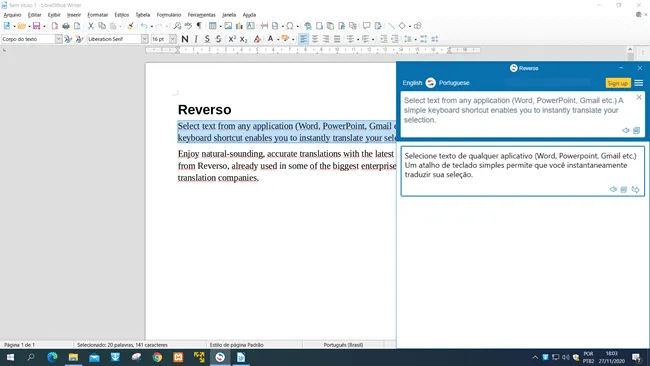Image resolution: width=650 pixels, height=366 pixels.
Task: Open the Ferramentas menu
Action: (x=201, y=15)
